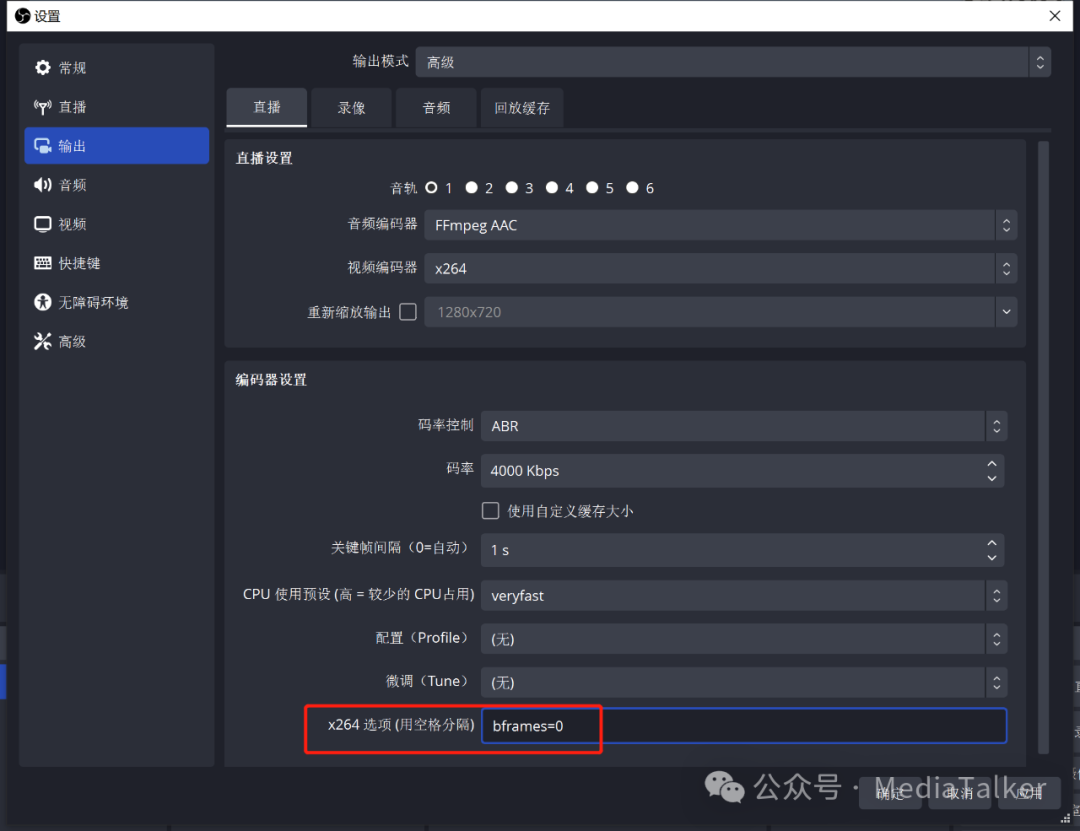Screen dimensions: 1080x831
Task: Select audio track 2 radio button
Action: [x=472, y=188]
